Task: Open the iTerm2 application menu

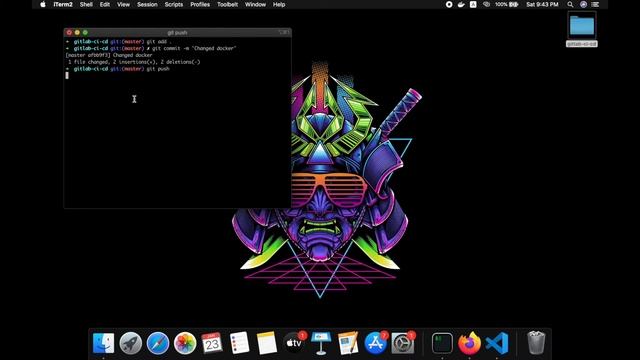Action: pyautogui.click(x=63, y=4)
